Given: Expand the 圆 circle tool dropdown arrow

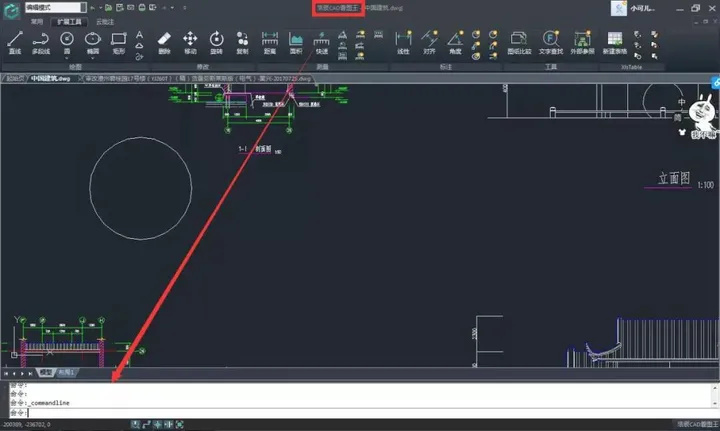Looking at the screenshot, I should [67, 58].
